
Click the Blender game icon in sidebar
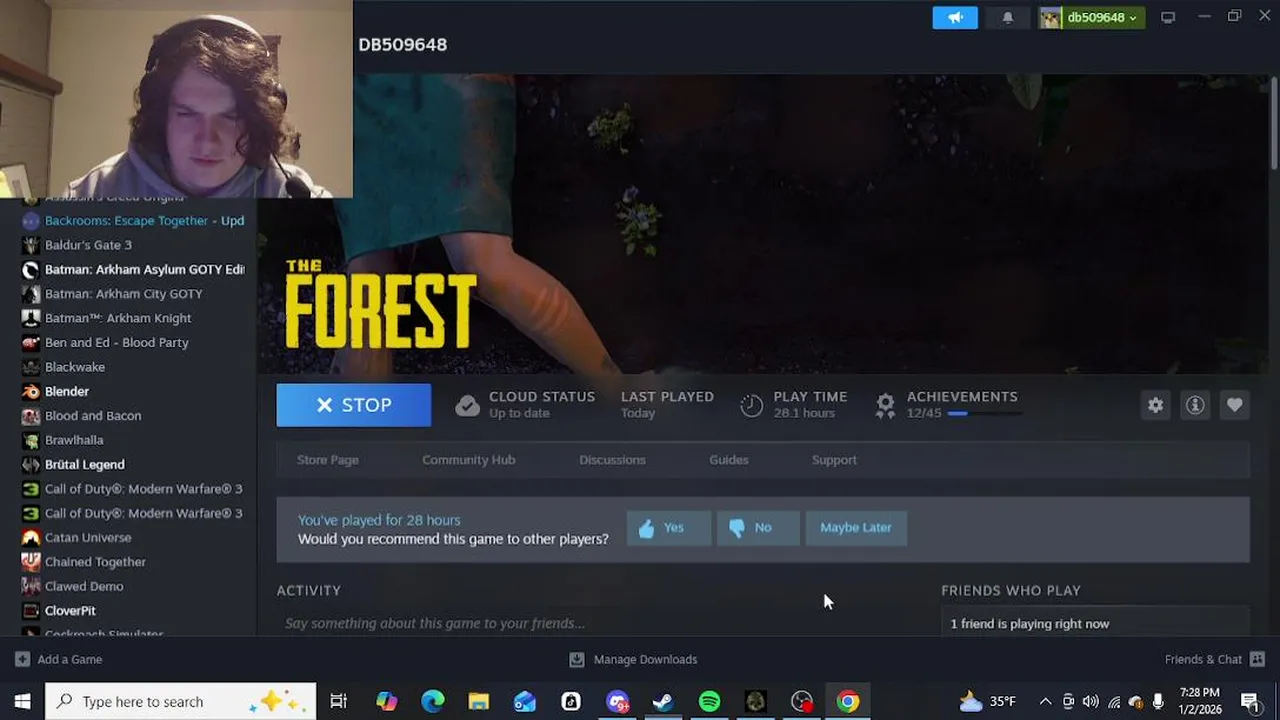(30, 391)
